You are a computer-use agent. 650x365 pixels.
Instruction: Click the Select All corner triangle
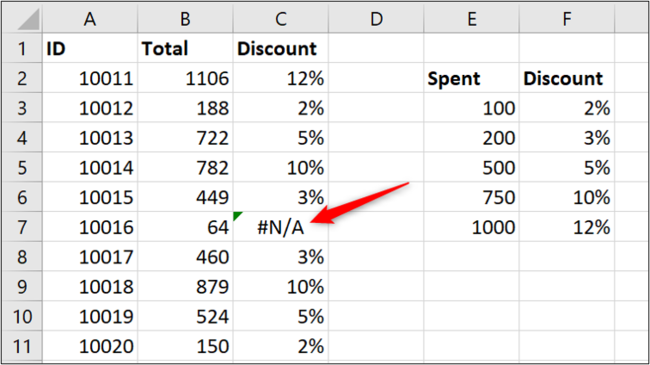[x=28, y=20]
